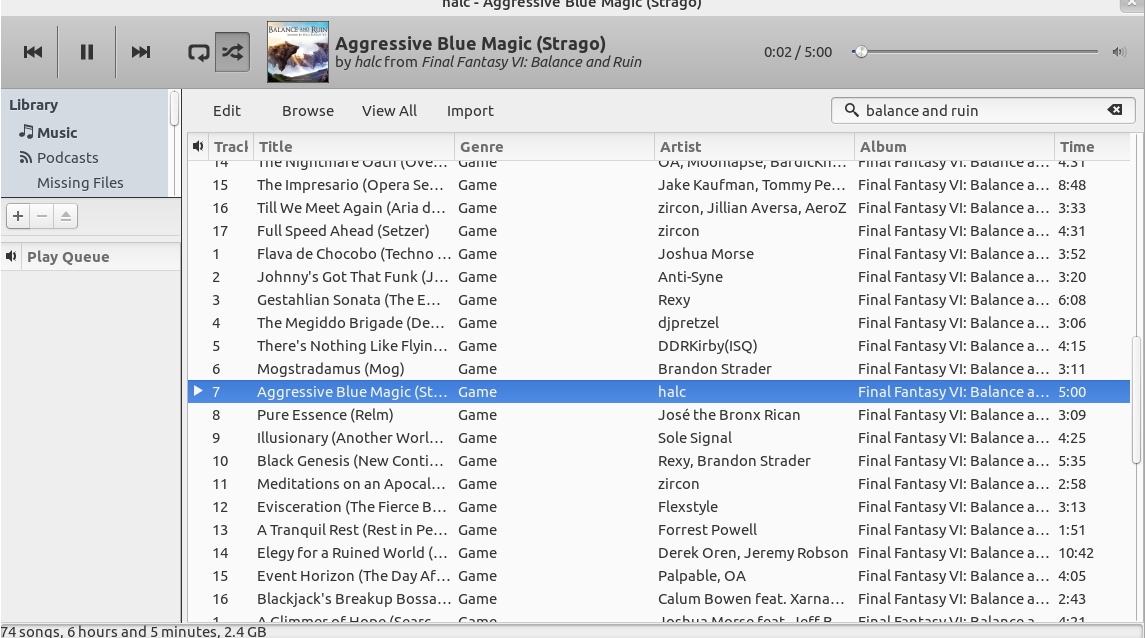Screen dimensions: 1145x638
Task: Open the search magnifier options
Action: [852, 110]
